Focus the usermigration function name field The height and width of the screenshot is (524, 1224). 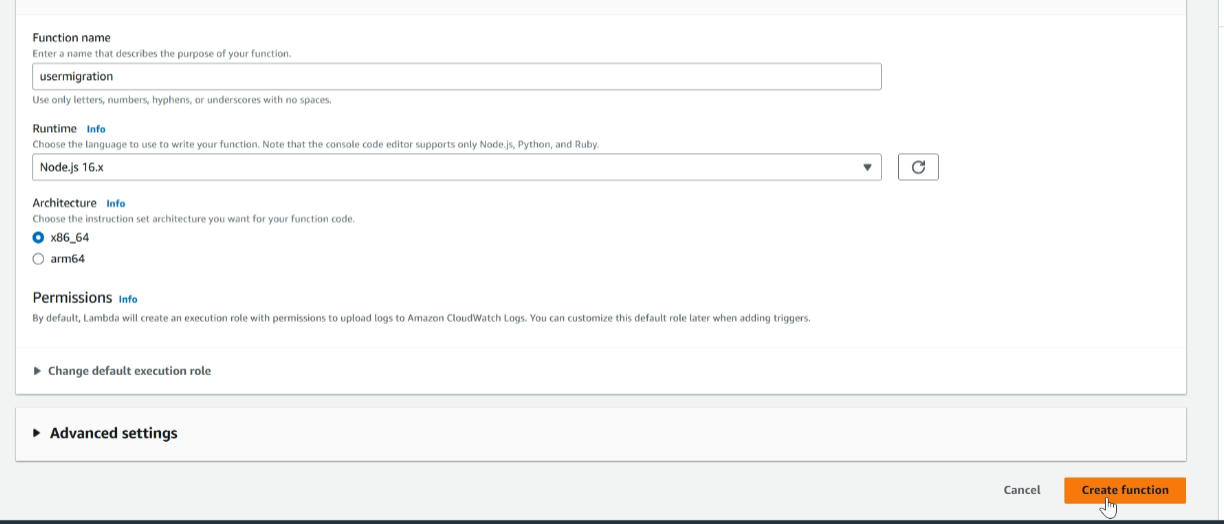(x=457, y=76)
